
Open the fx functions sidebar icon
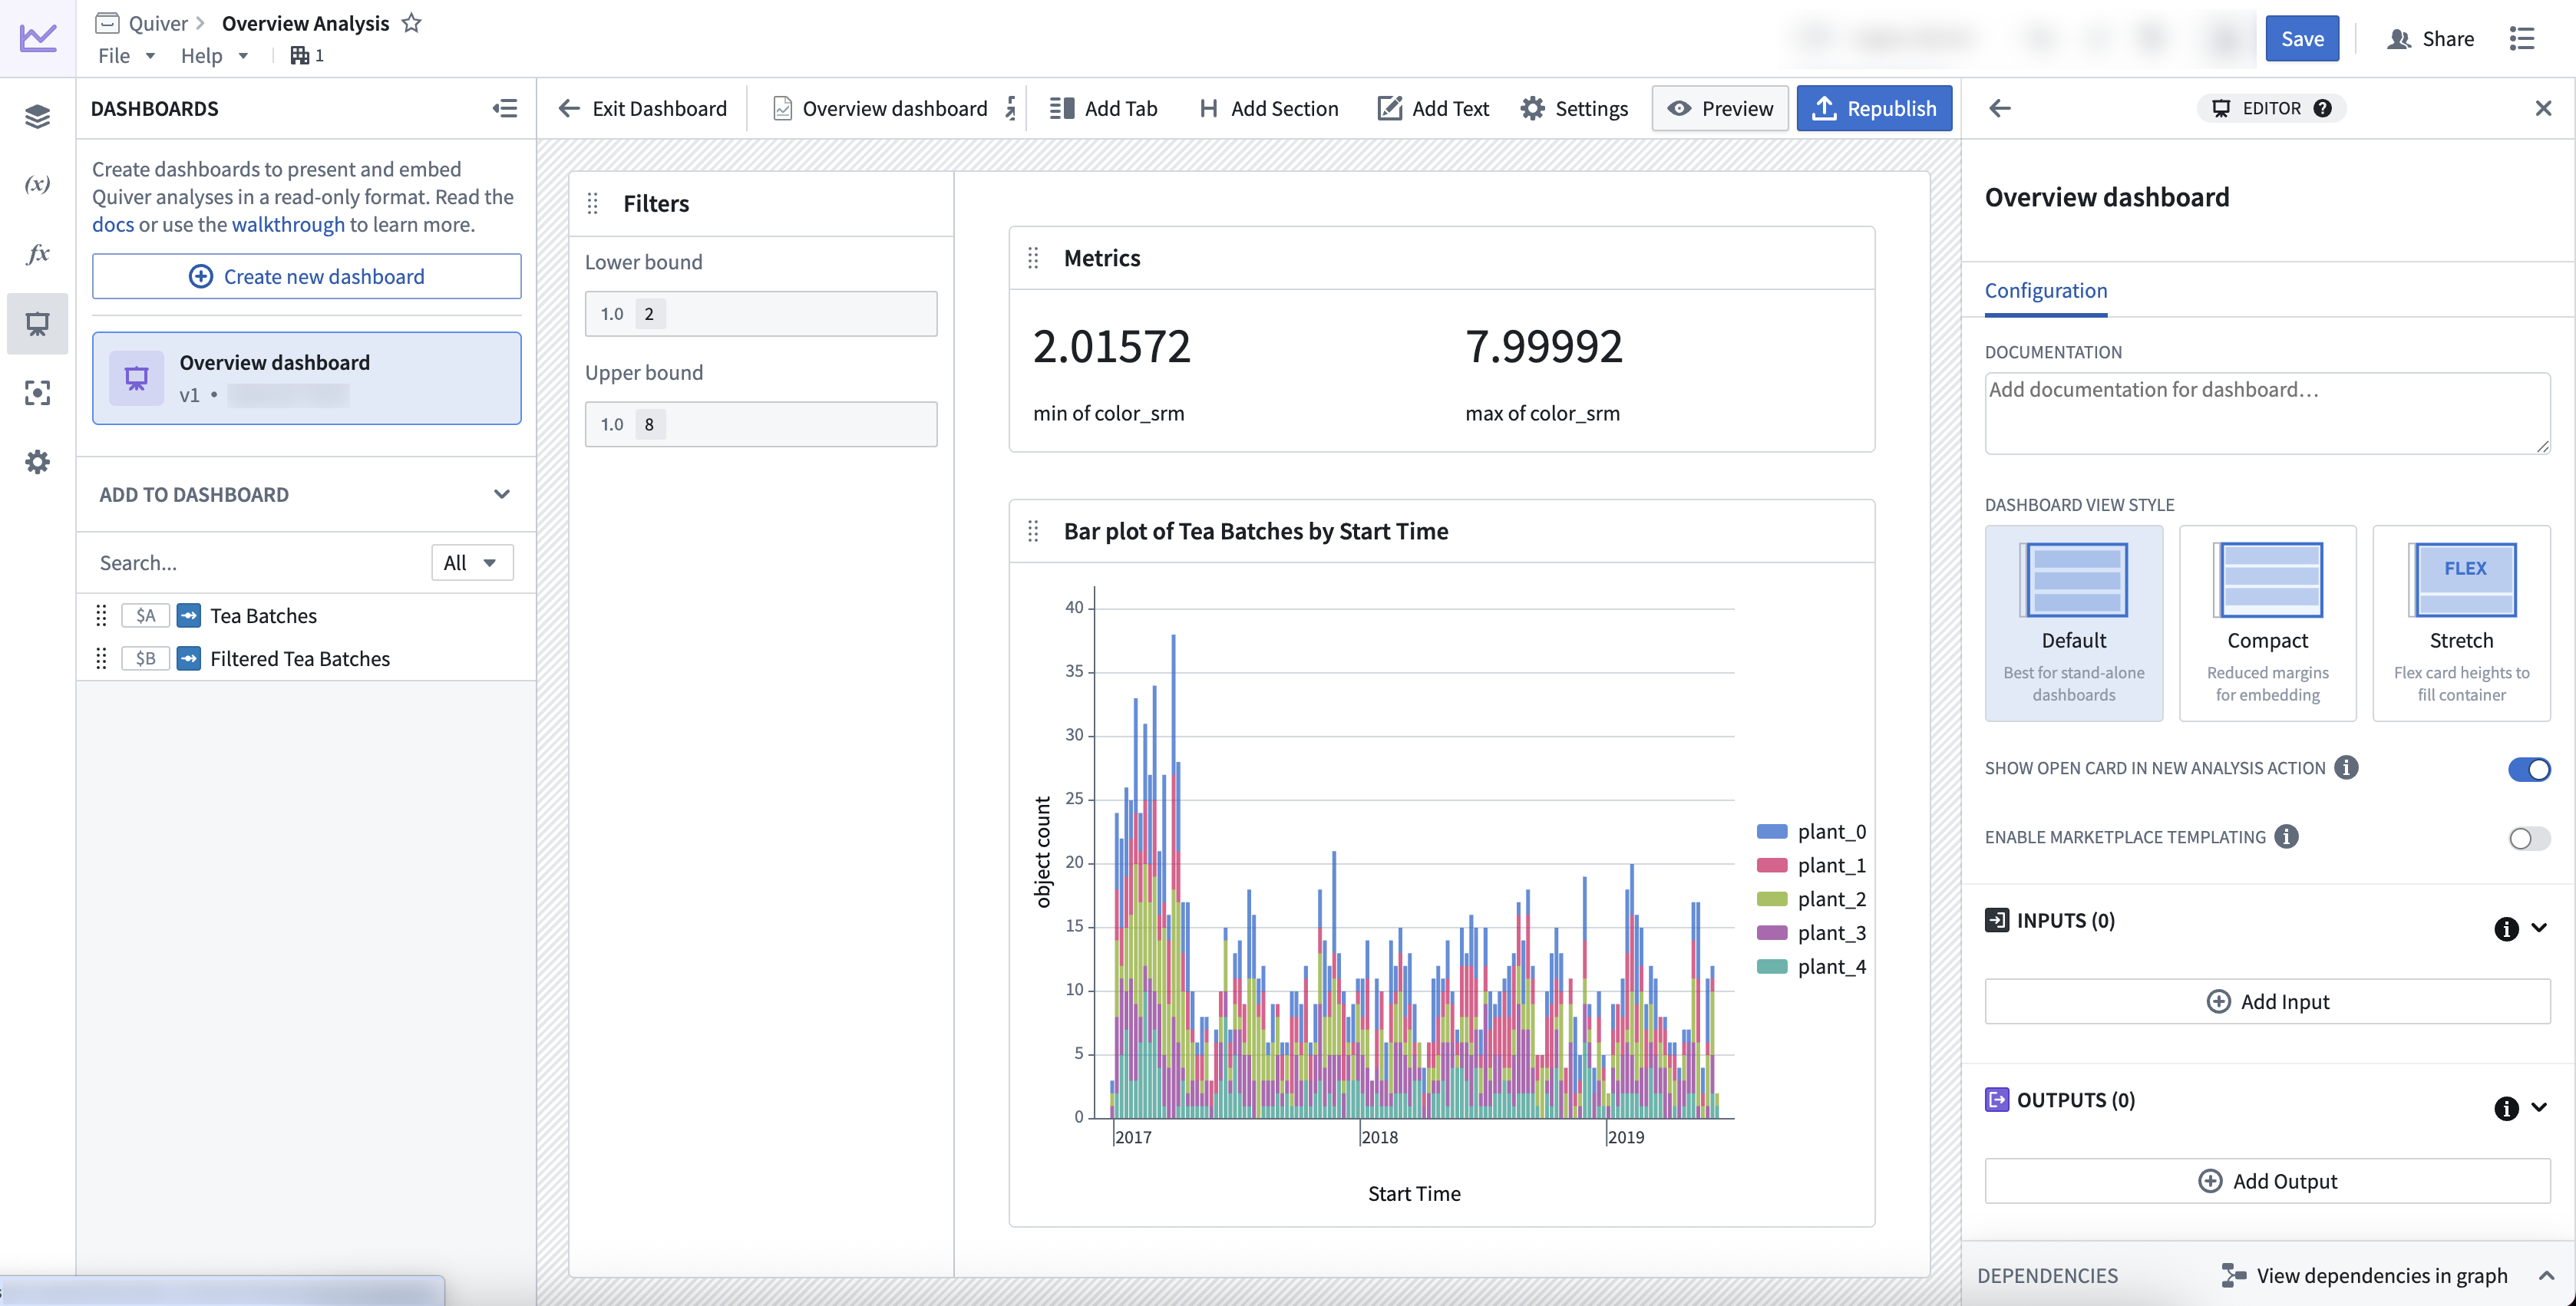point(37,253)
